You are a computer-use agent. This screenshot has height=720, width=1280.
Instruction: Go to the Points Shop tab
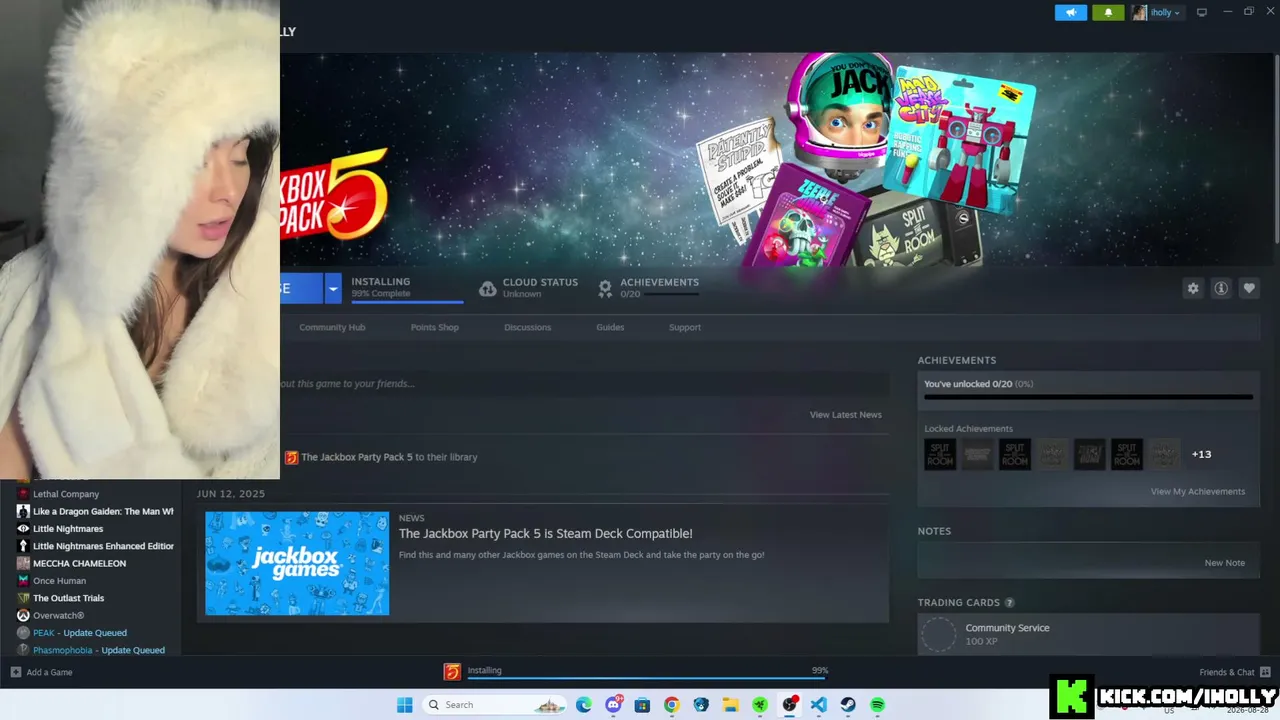(434, 327)
